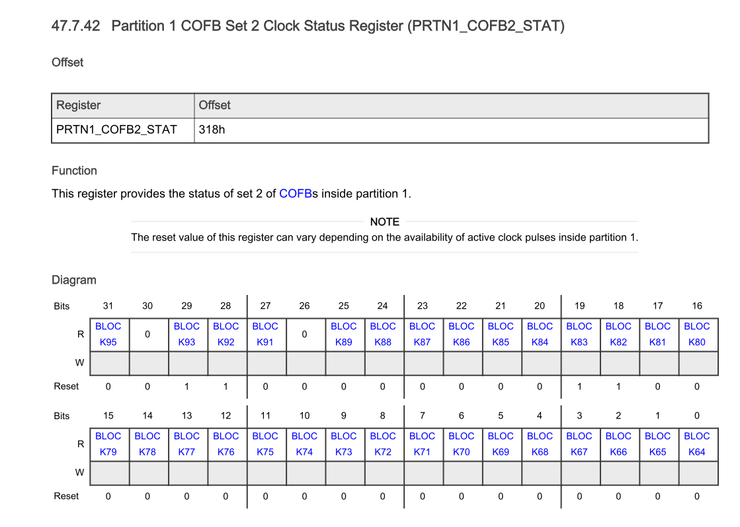Click the BLOCK91 bit field link
740x527 pixels.
265,334
